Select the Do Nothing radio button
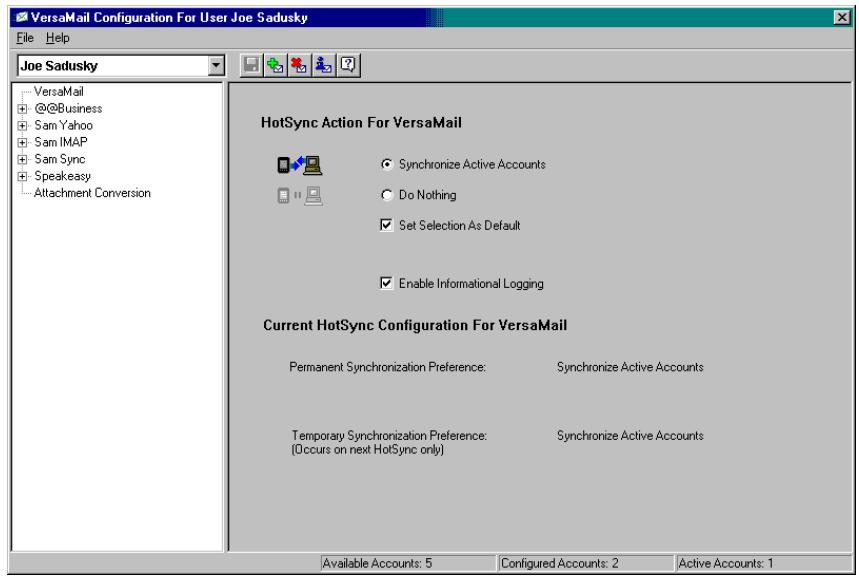Screen dimensions: 859x578 pos(387,195)
